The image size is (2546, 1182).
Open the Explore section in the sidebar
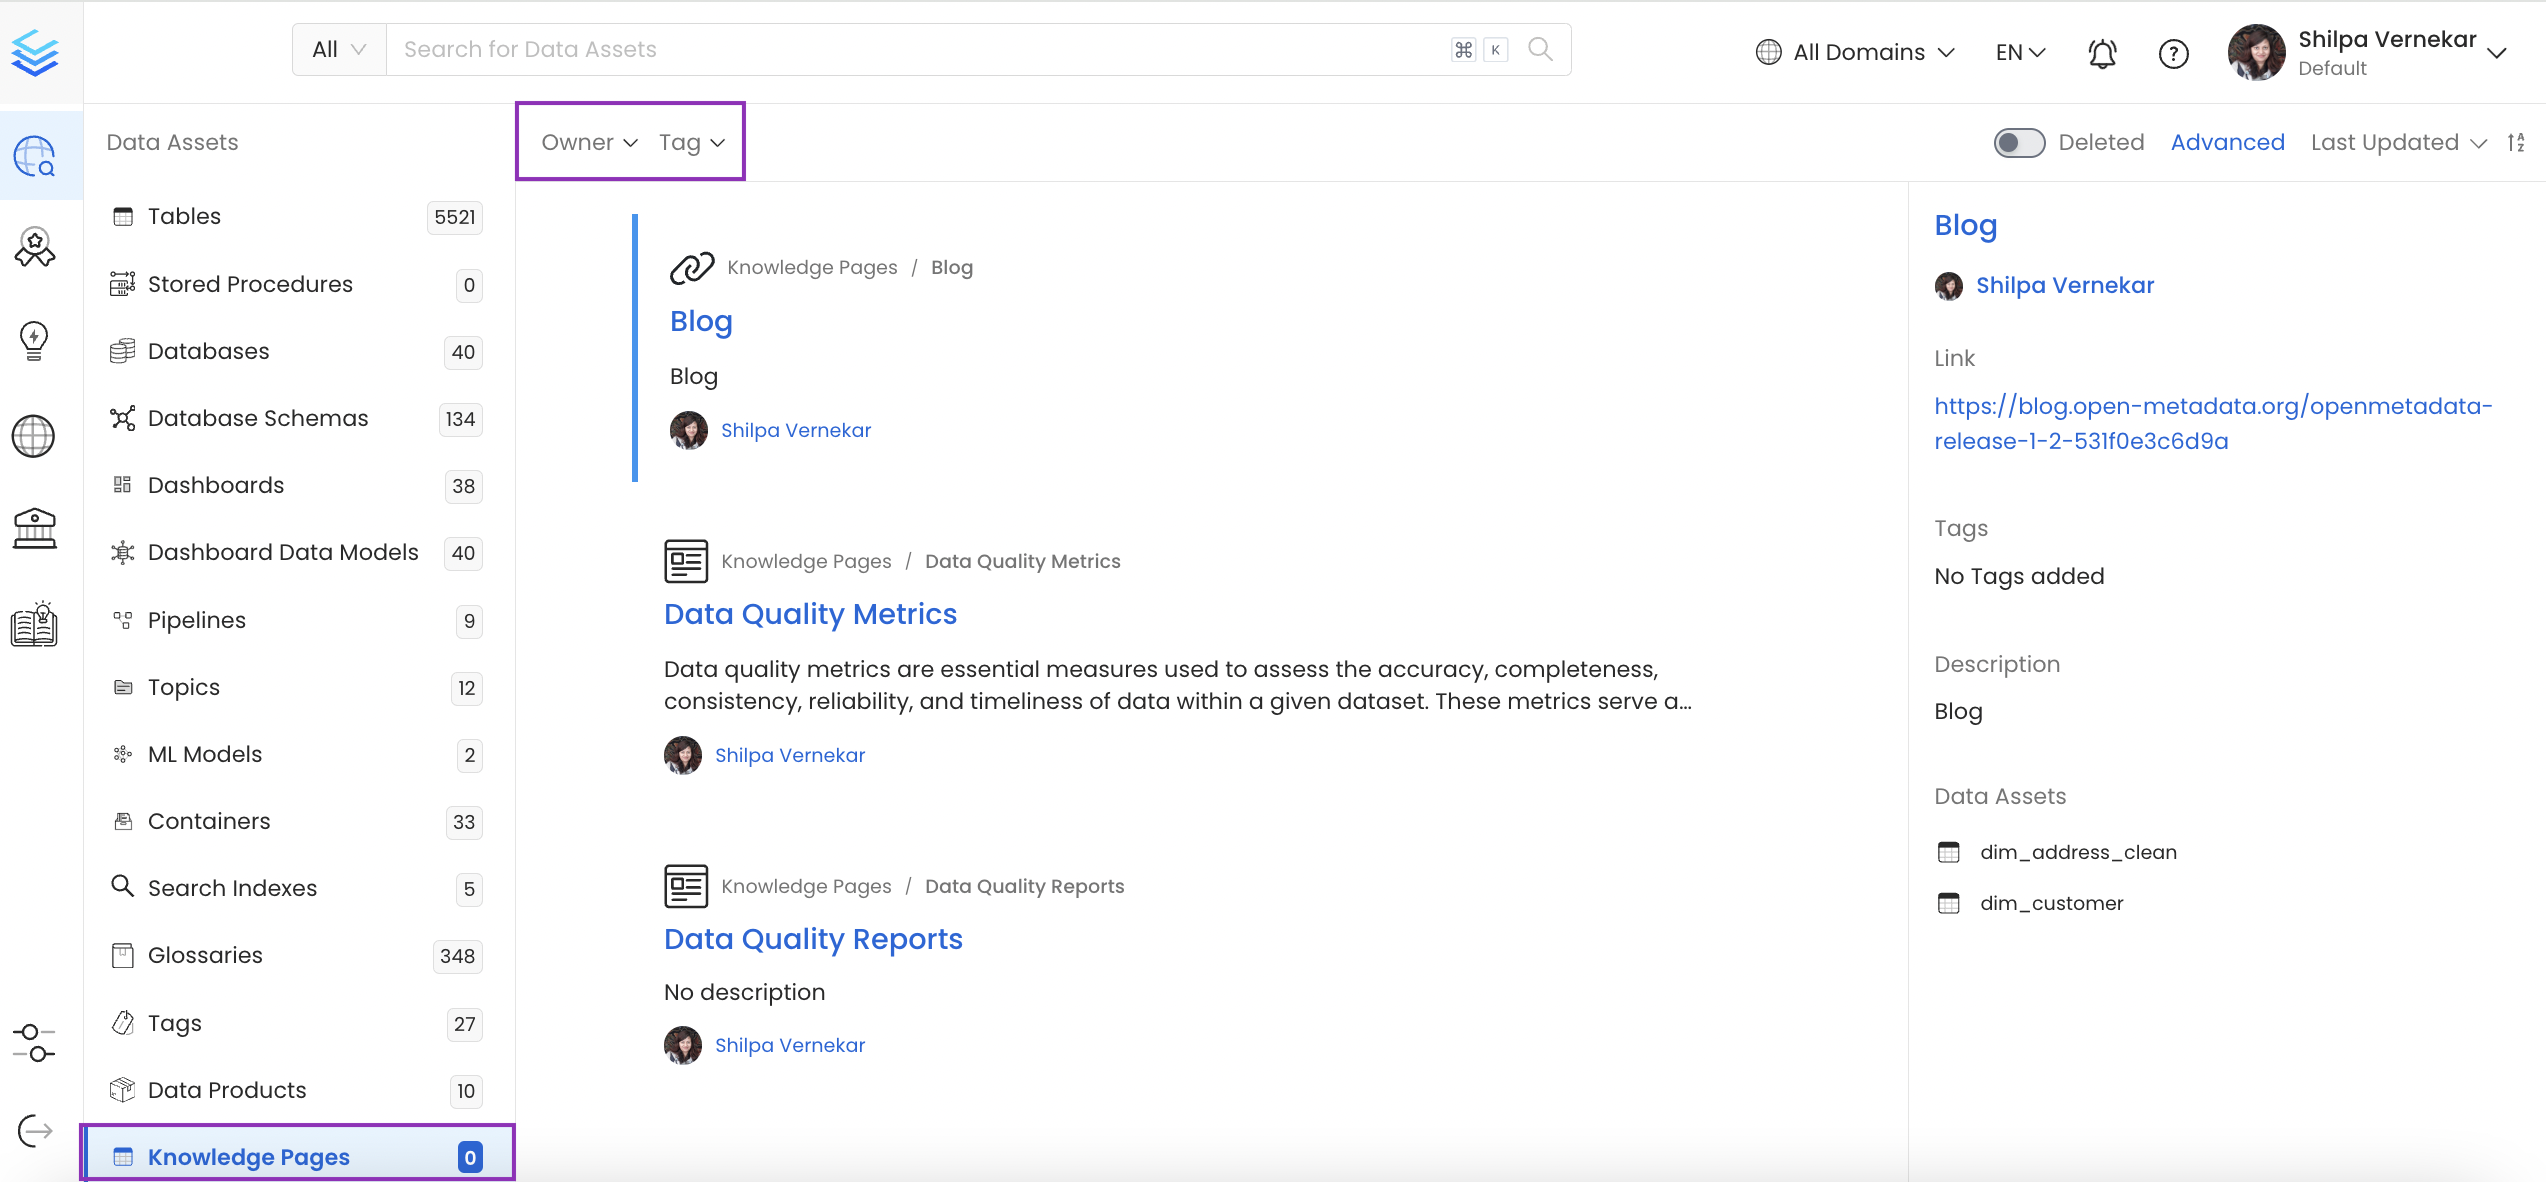click(34, 156)
